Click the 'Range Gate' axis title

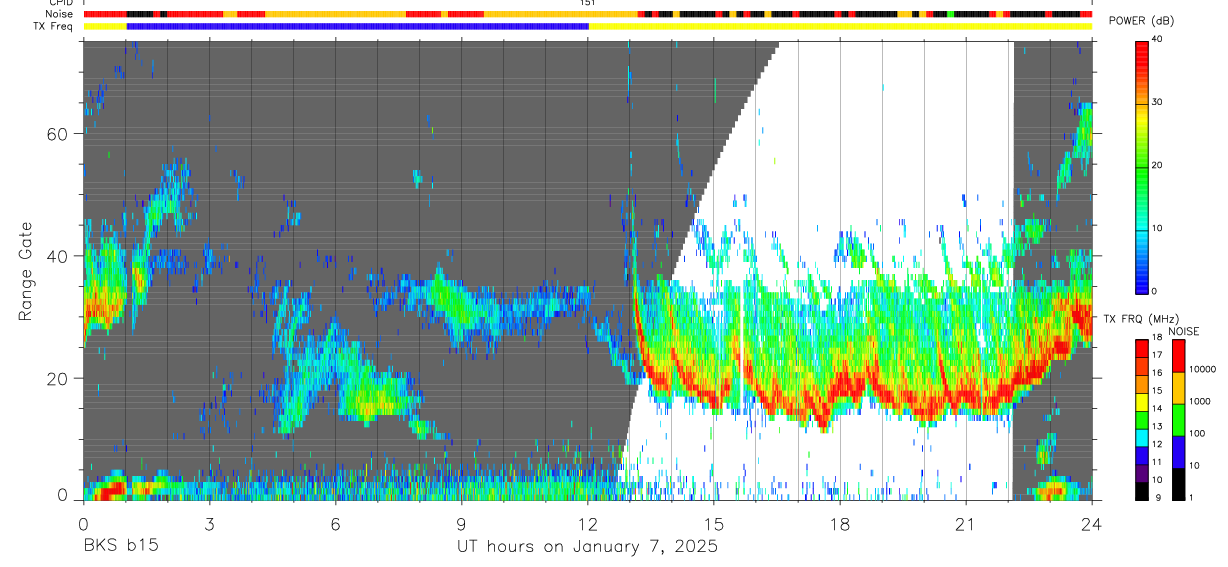point(25,271)
